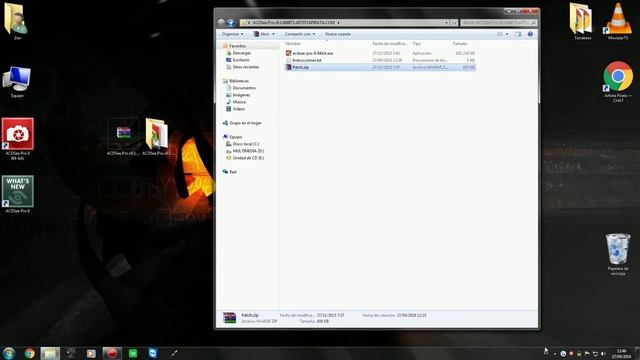The image size is (640, 360).
Task: Click the Patch.zip icon in details pane
Action: (x=229, y=318)
